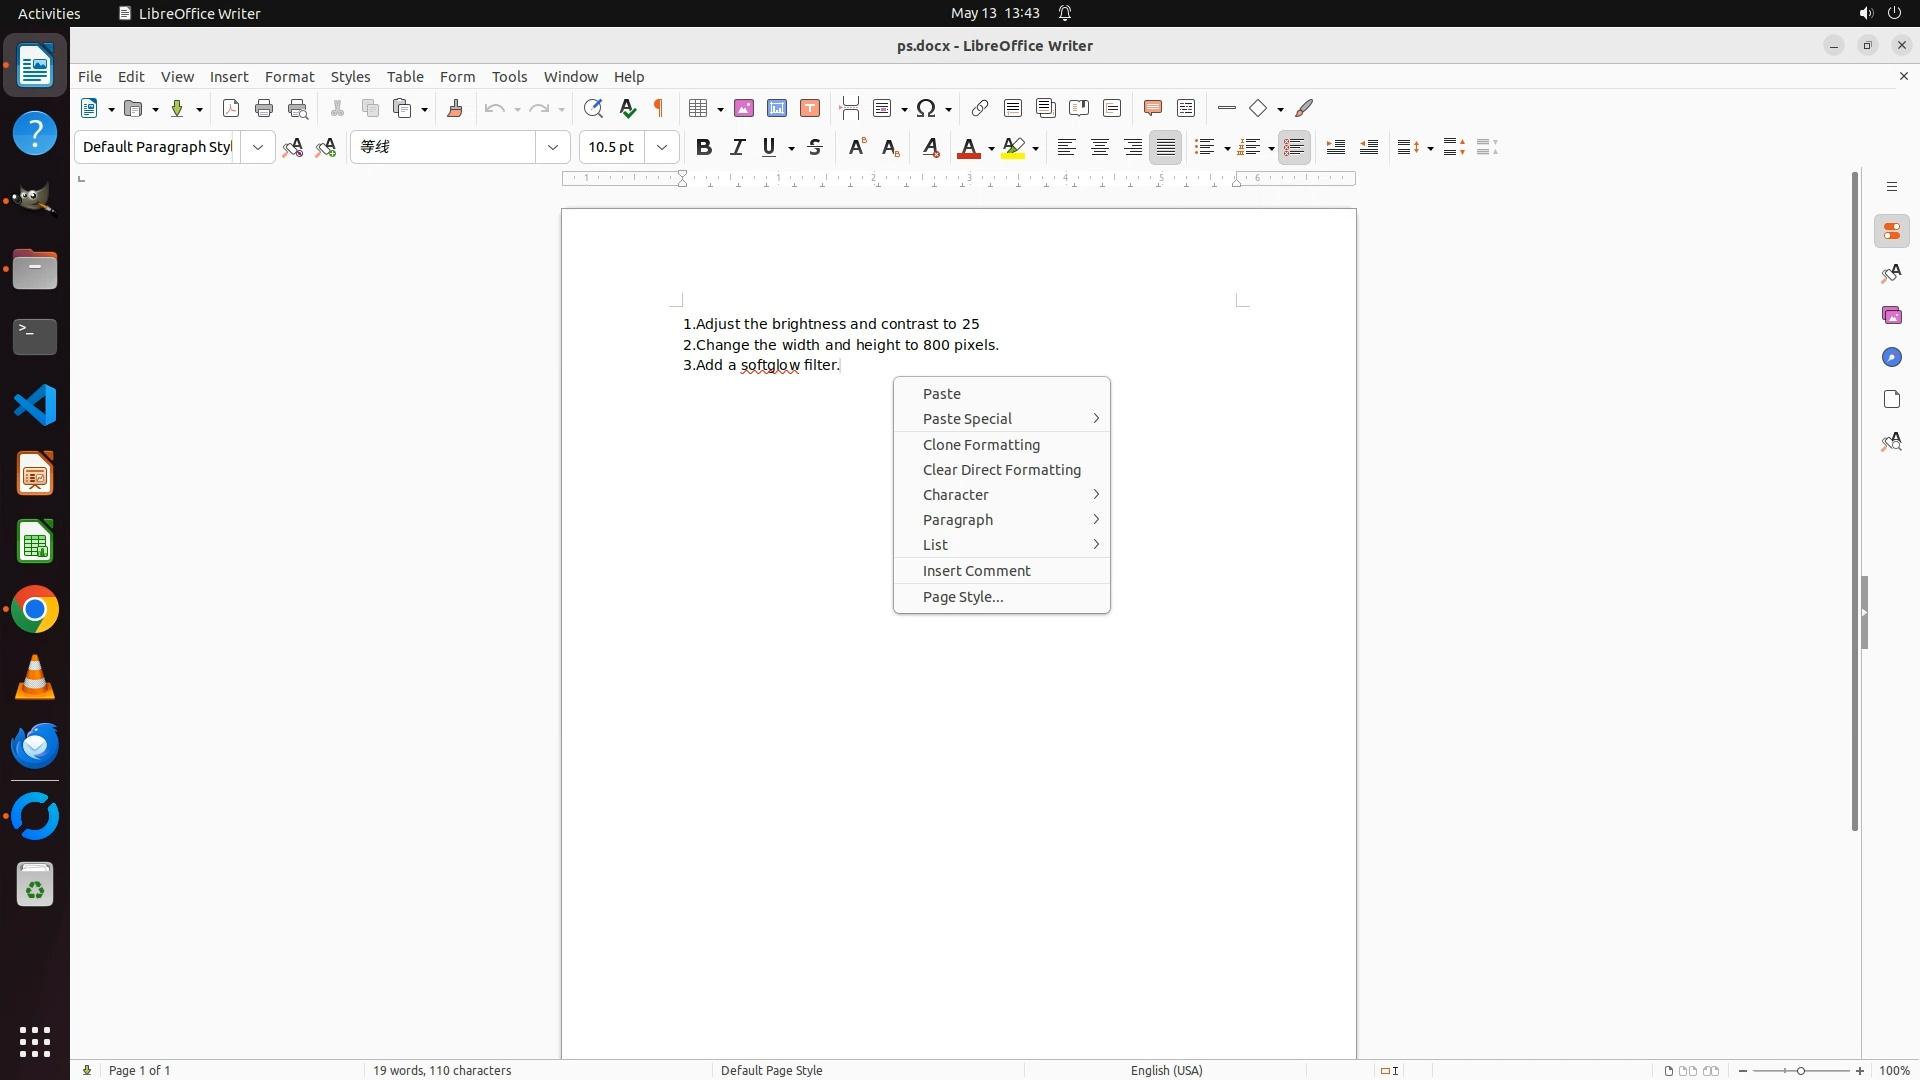
Task: Click the Insert Image icon
Action: 744,108
